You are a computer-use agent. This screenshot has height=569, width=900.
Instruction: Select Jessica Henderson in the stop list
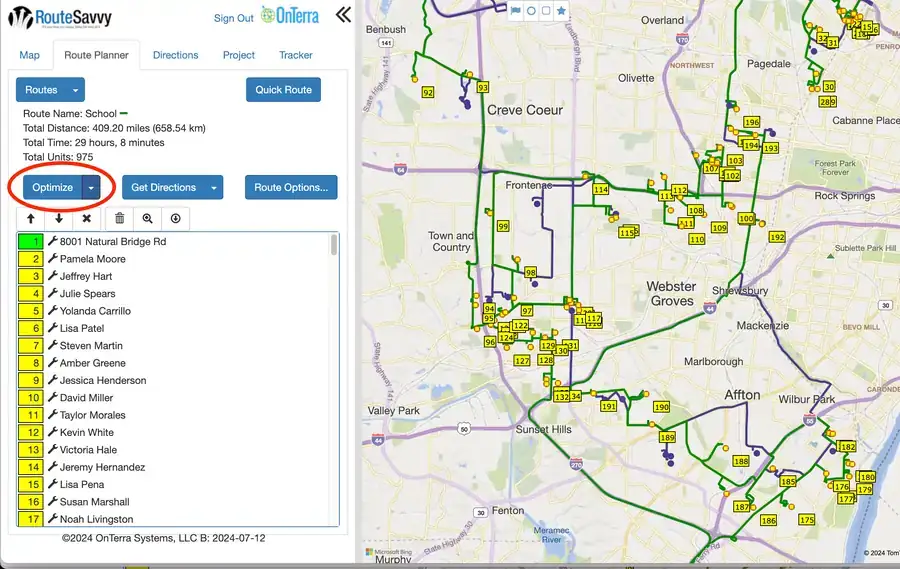point(103,380)
